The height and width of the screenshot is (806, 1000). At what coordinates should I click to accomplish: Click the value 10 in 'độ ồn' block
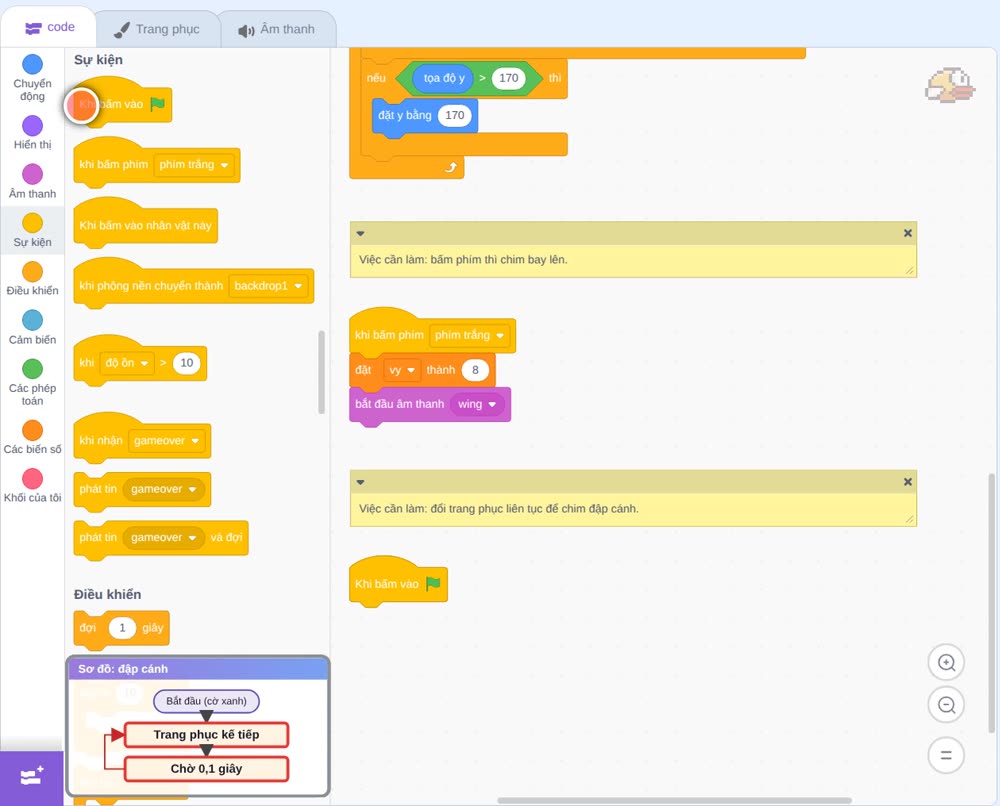[x=186, y=363]
